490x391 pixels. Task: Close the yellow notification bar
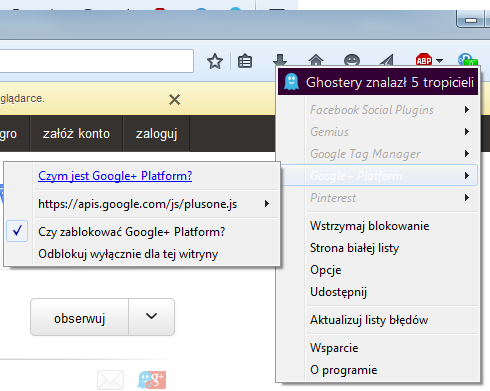pos(175,99)
